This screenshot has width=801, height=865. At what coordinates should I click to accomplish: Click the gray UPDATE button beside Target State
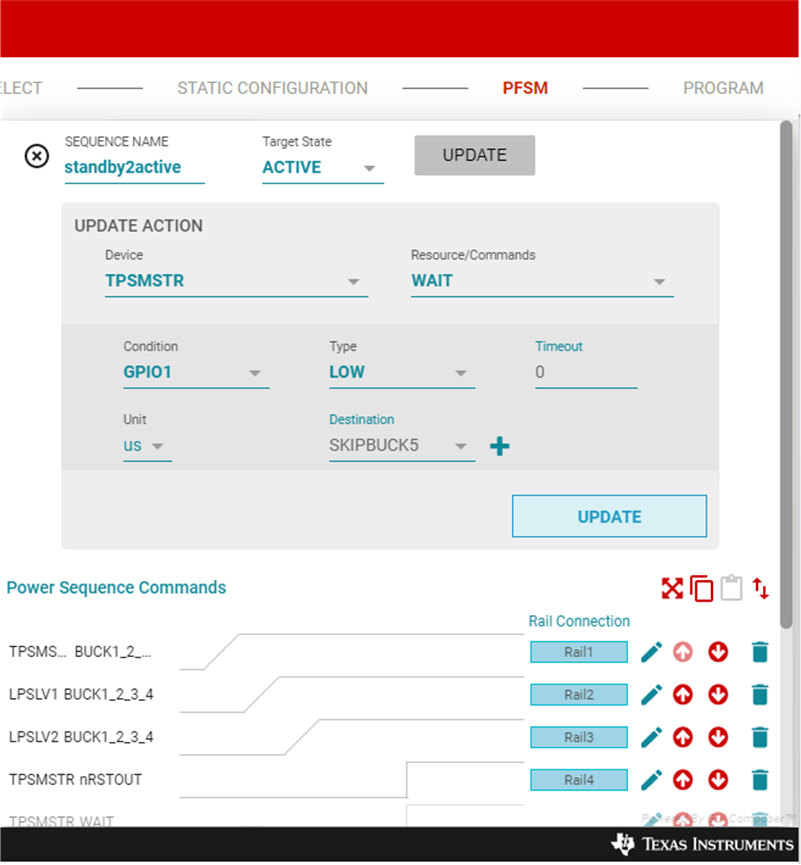click(x=474, y=155)
